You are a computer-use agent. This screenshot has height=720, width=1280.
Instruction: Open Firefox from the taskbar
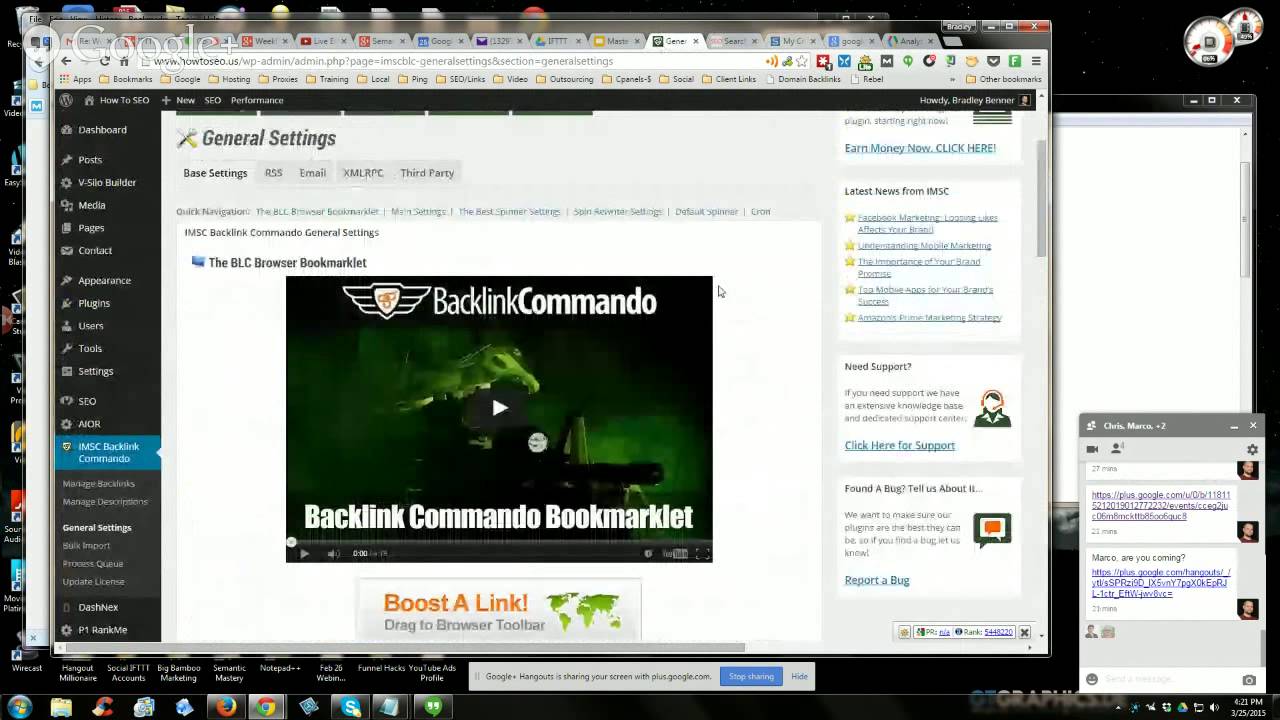(x=226, y=707)
